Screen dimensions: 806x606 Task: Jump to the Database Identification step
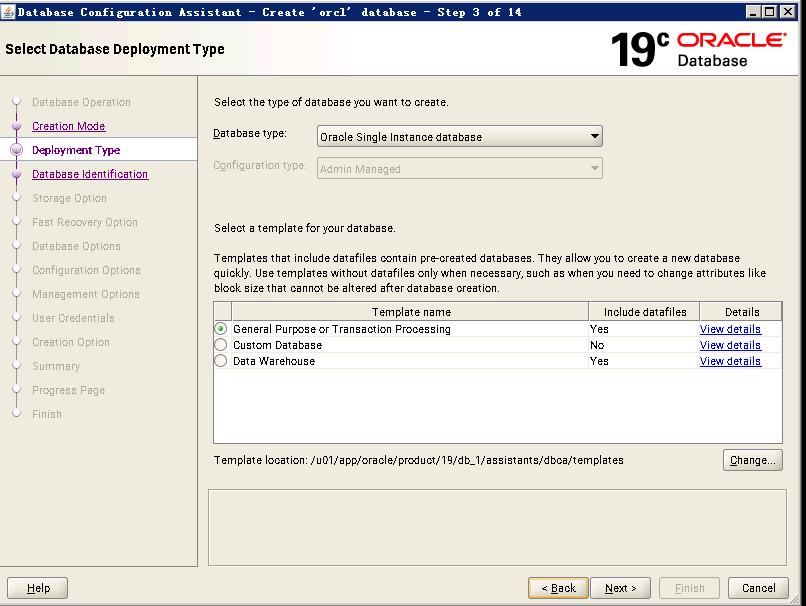[x=90, y=174]
